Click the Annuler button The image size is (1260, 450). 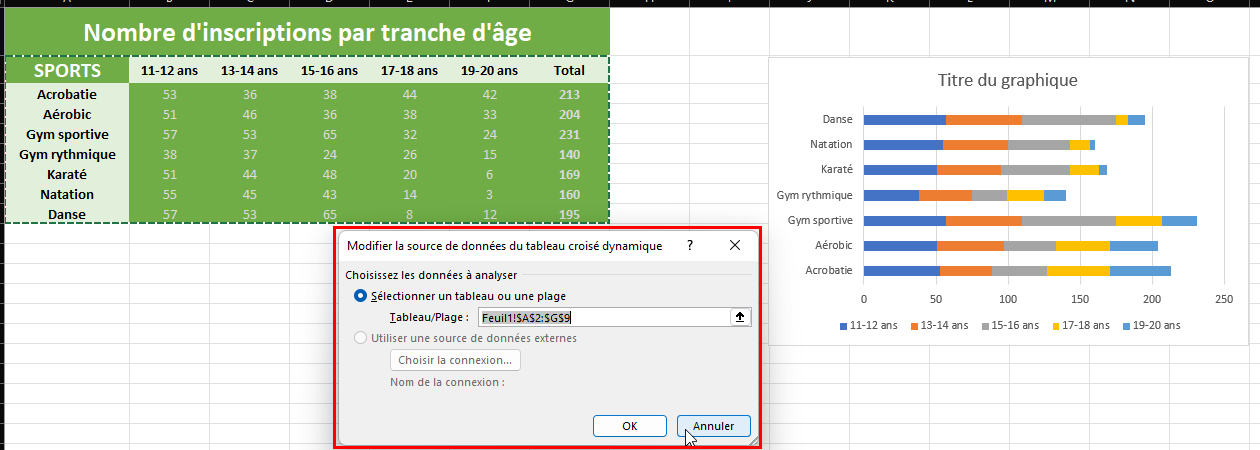pos(714,426)
